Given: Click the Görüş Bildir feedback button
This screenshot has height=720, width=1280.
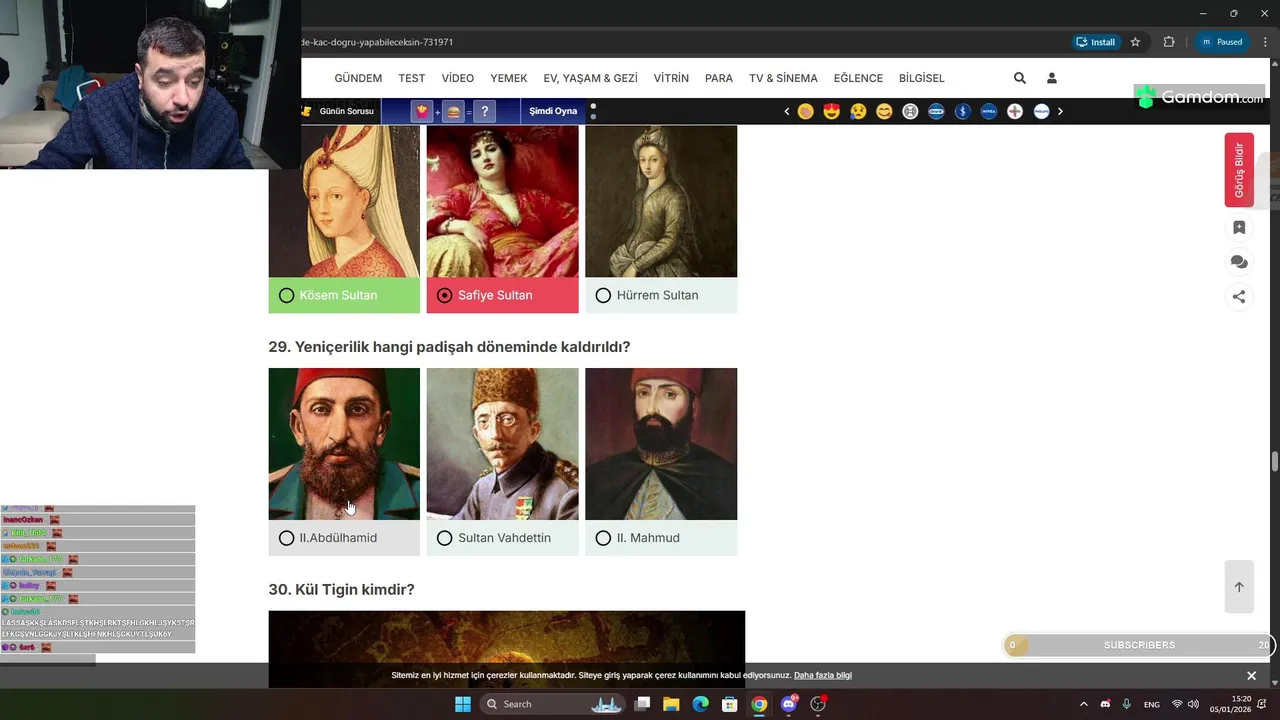Looking at the screenshot, I should point(1239,170).
